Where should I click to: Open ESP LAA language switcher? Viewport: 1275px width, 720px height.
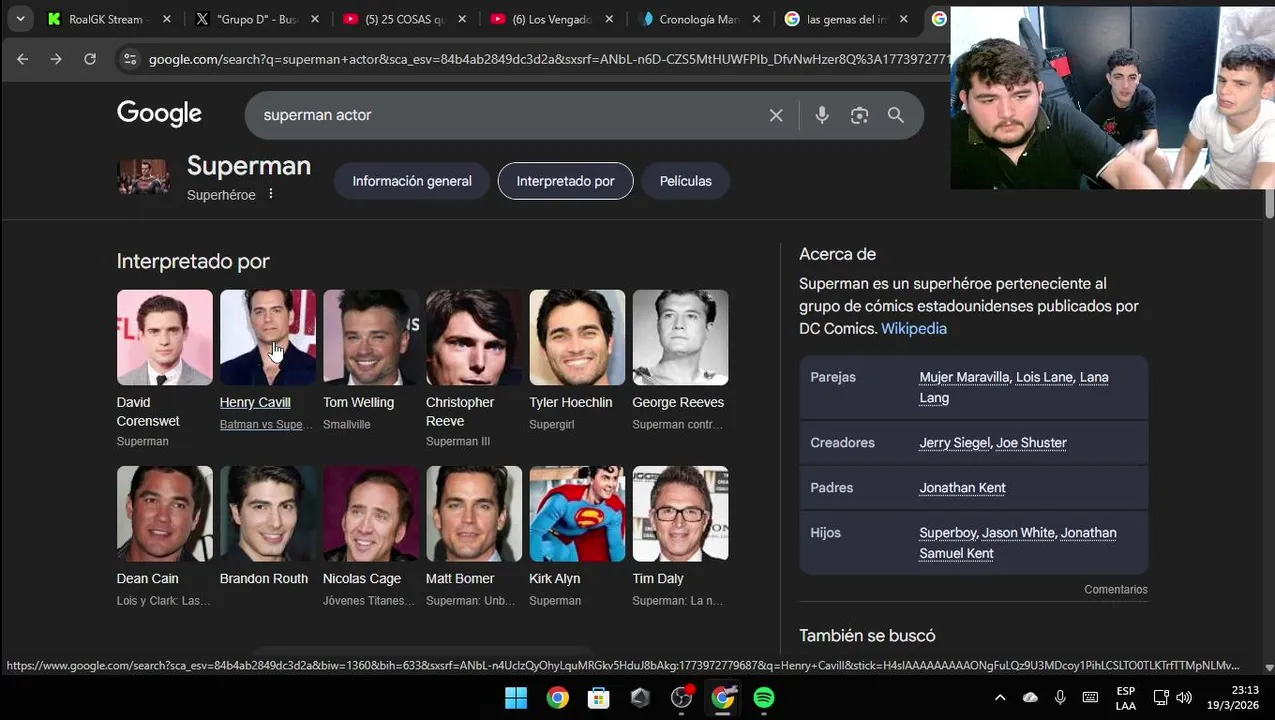point(1125,698)
